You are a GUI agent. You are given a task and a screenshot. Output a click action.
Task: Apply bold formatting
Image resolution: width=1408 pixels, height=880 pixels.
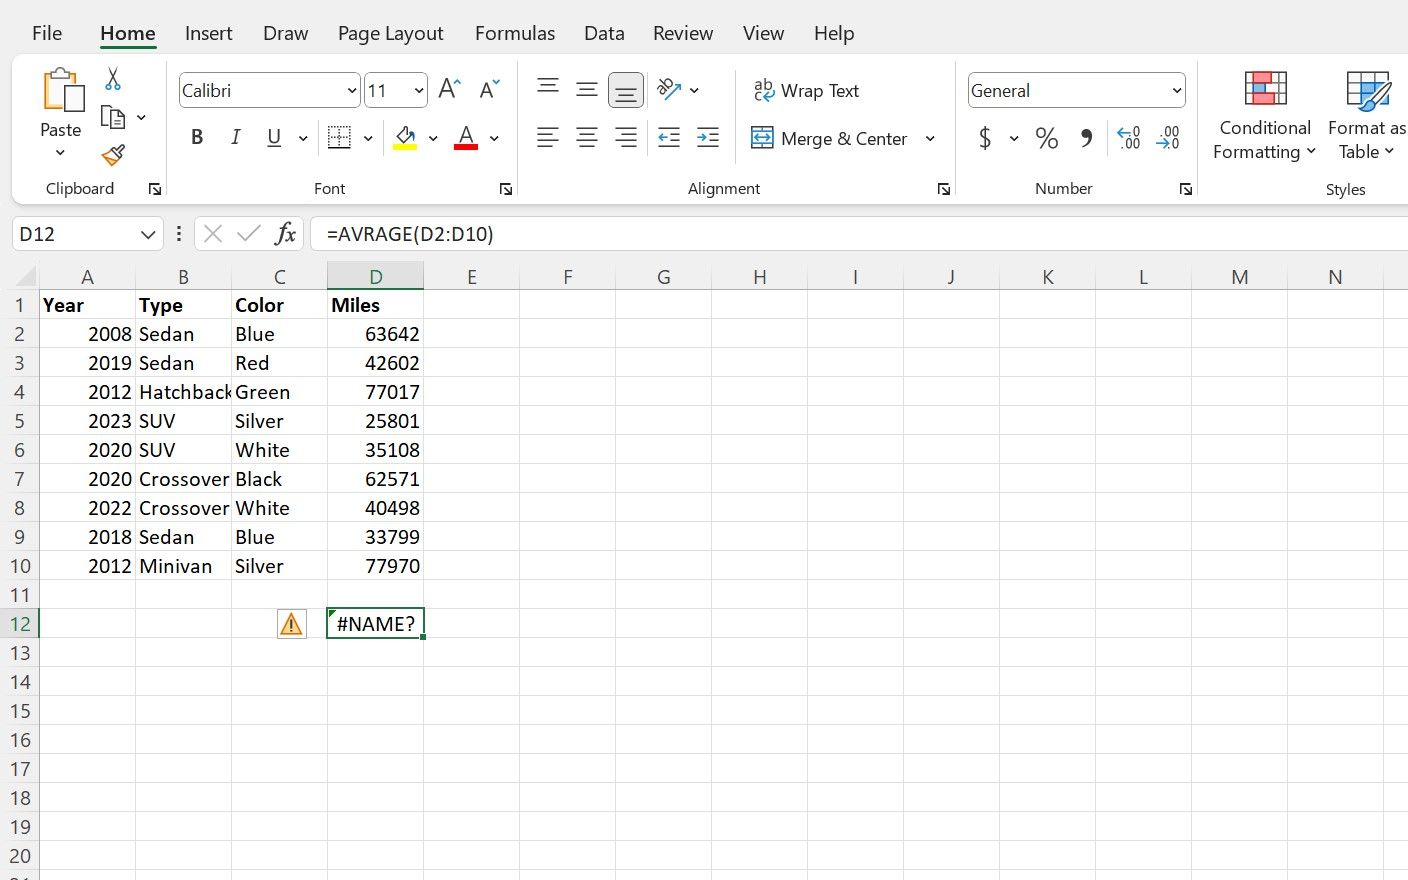[196, 137]
